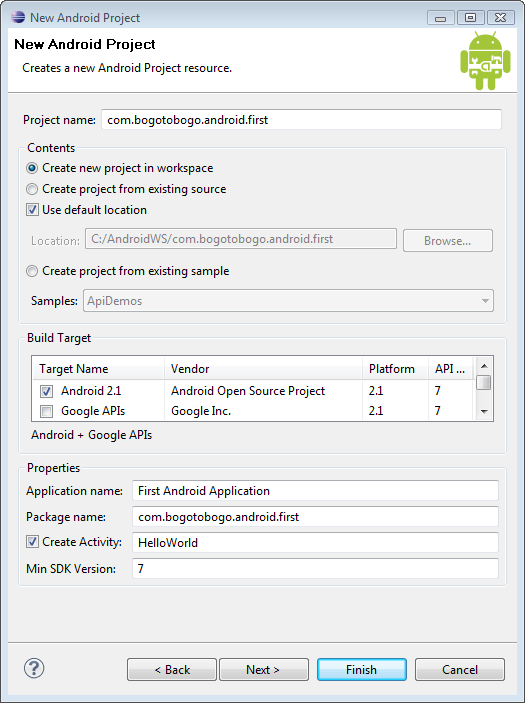Click the Target Name column header
This screenshot has height=703, width=525.
[98, 369]
